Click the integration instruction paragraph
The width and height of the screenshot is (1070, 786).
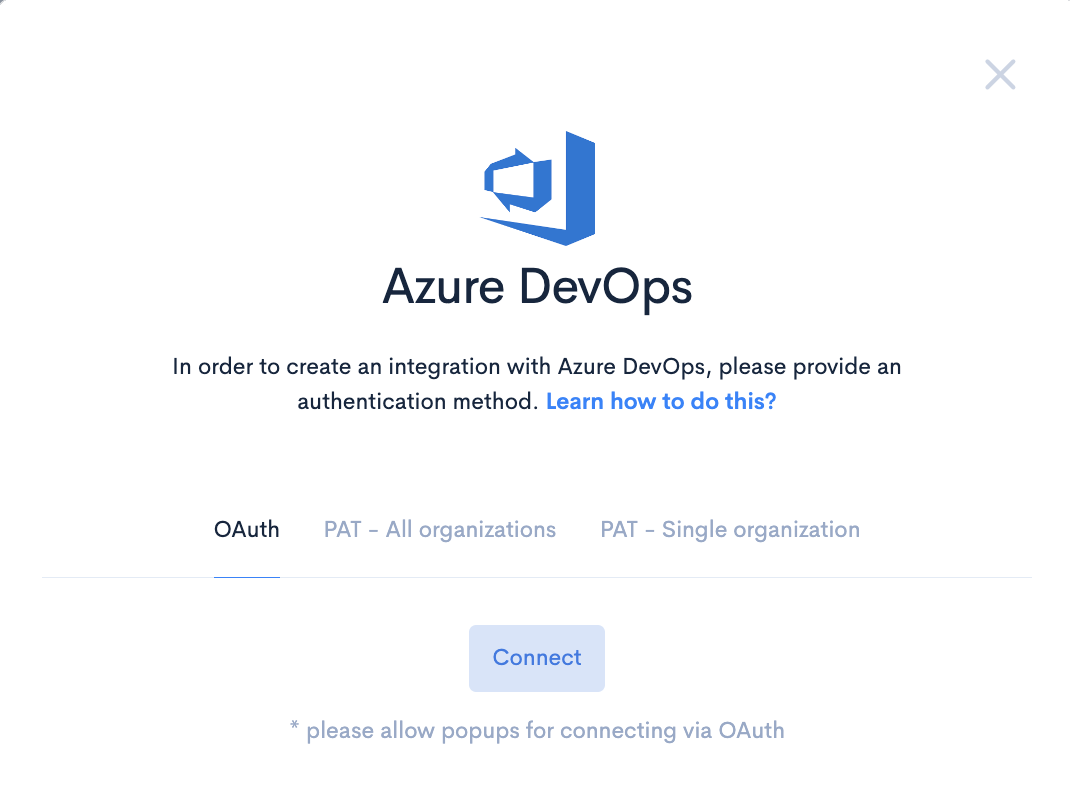click(x=536, y=383)
